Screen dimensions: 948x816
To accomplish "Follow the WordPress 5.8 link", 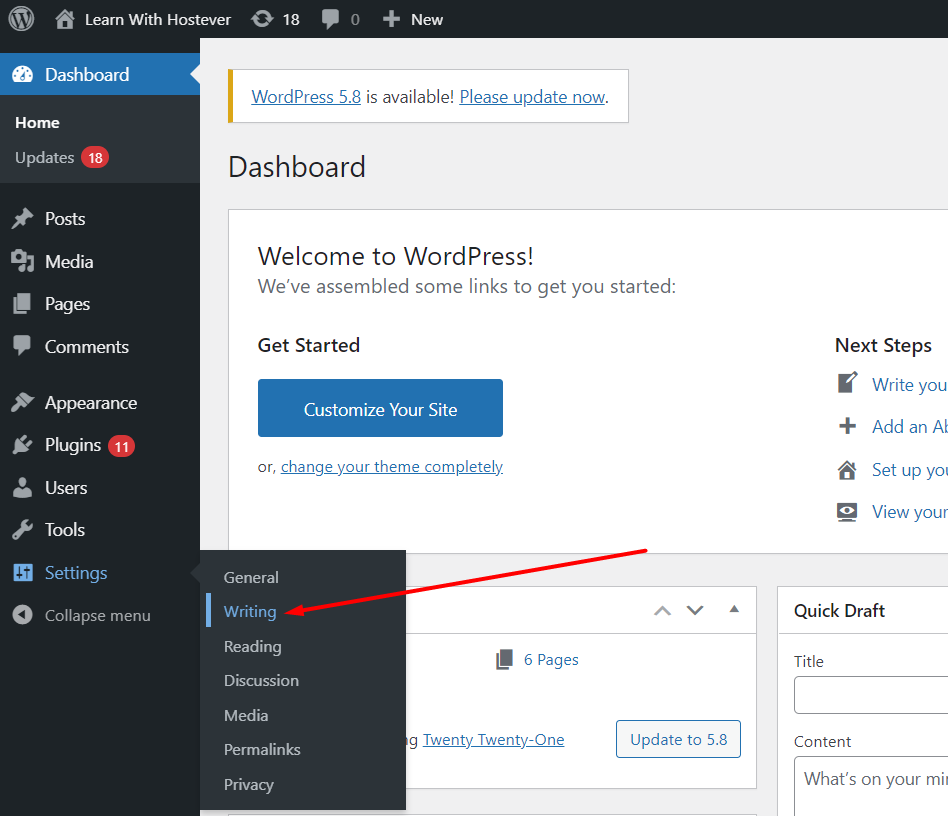I will (x=306, y=97).
